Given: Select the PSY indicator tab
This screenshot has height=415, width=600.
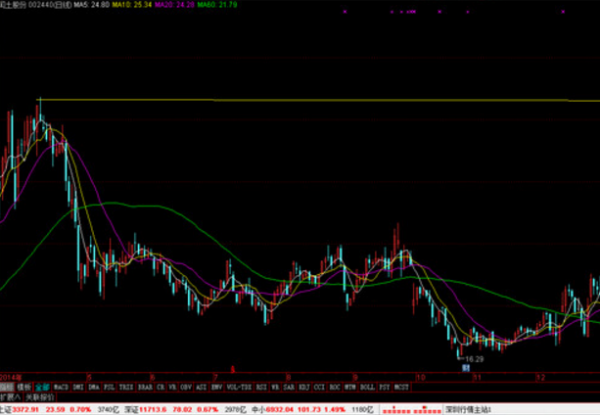Looking at the screenshot, I should [x=384, y=387].
